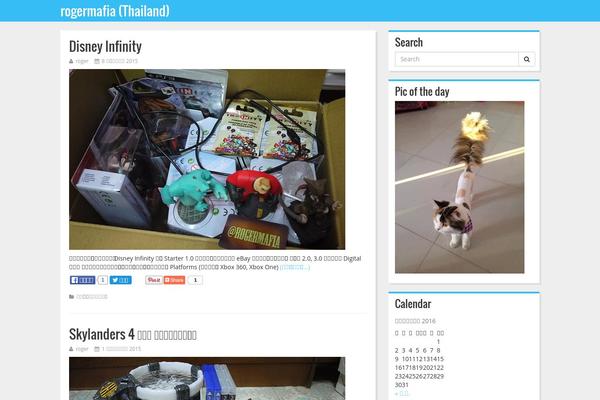Image resolution: width=600 pixels, height=400 pixels.
Task: Click the Facebook like button
Action: [82, 280]
